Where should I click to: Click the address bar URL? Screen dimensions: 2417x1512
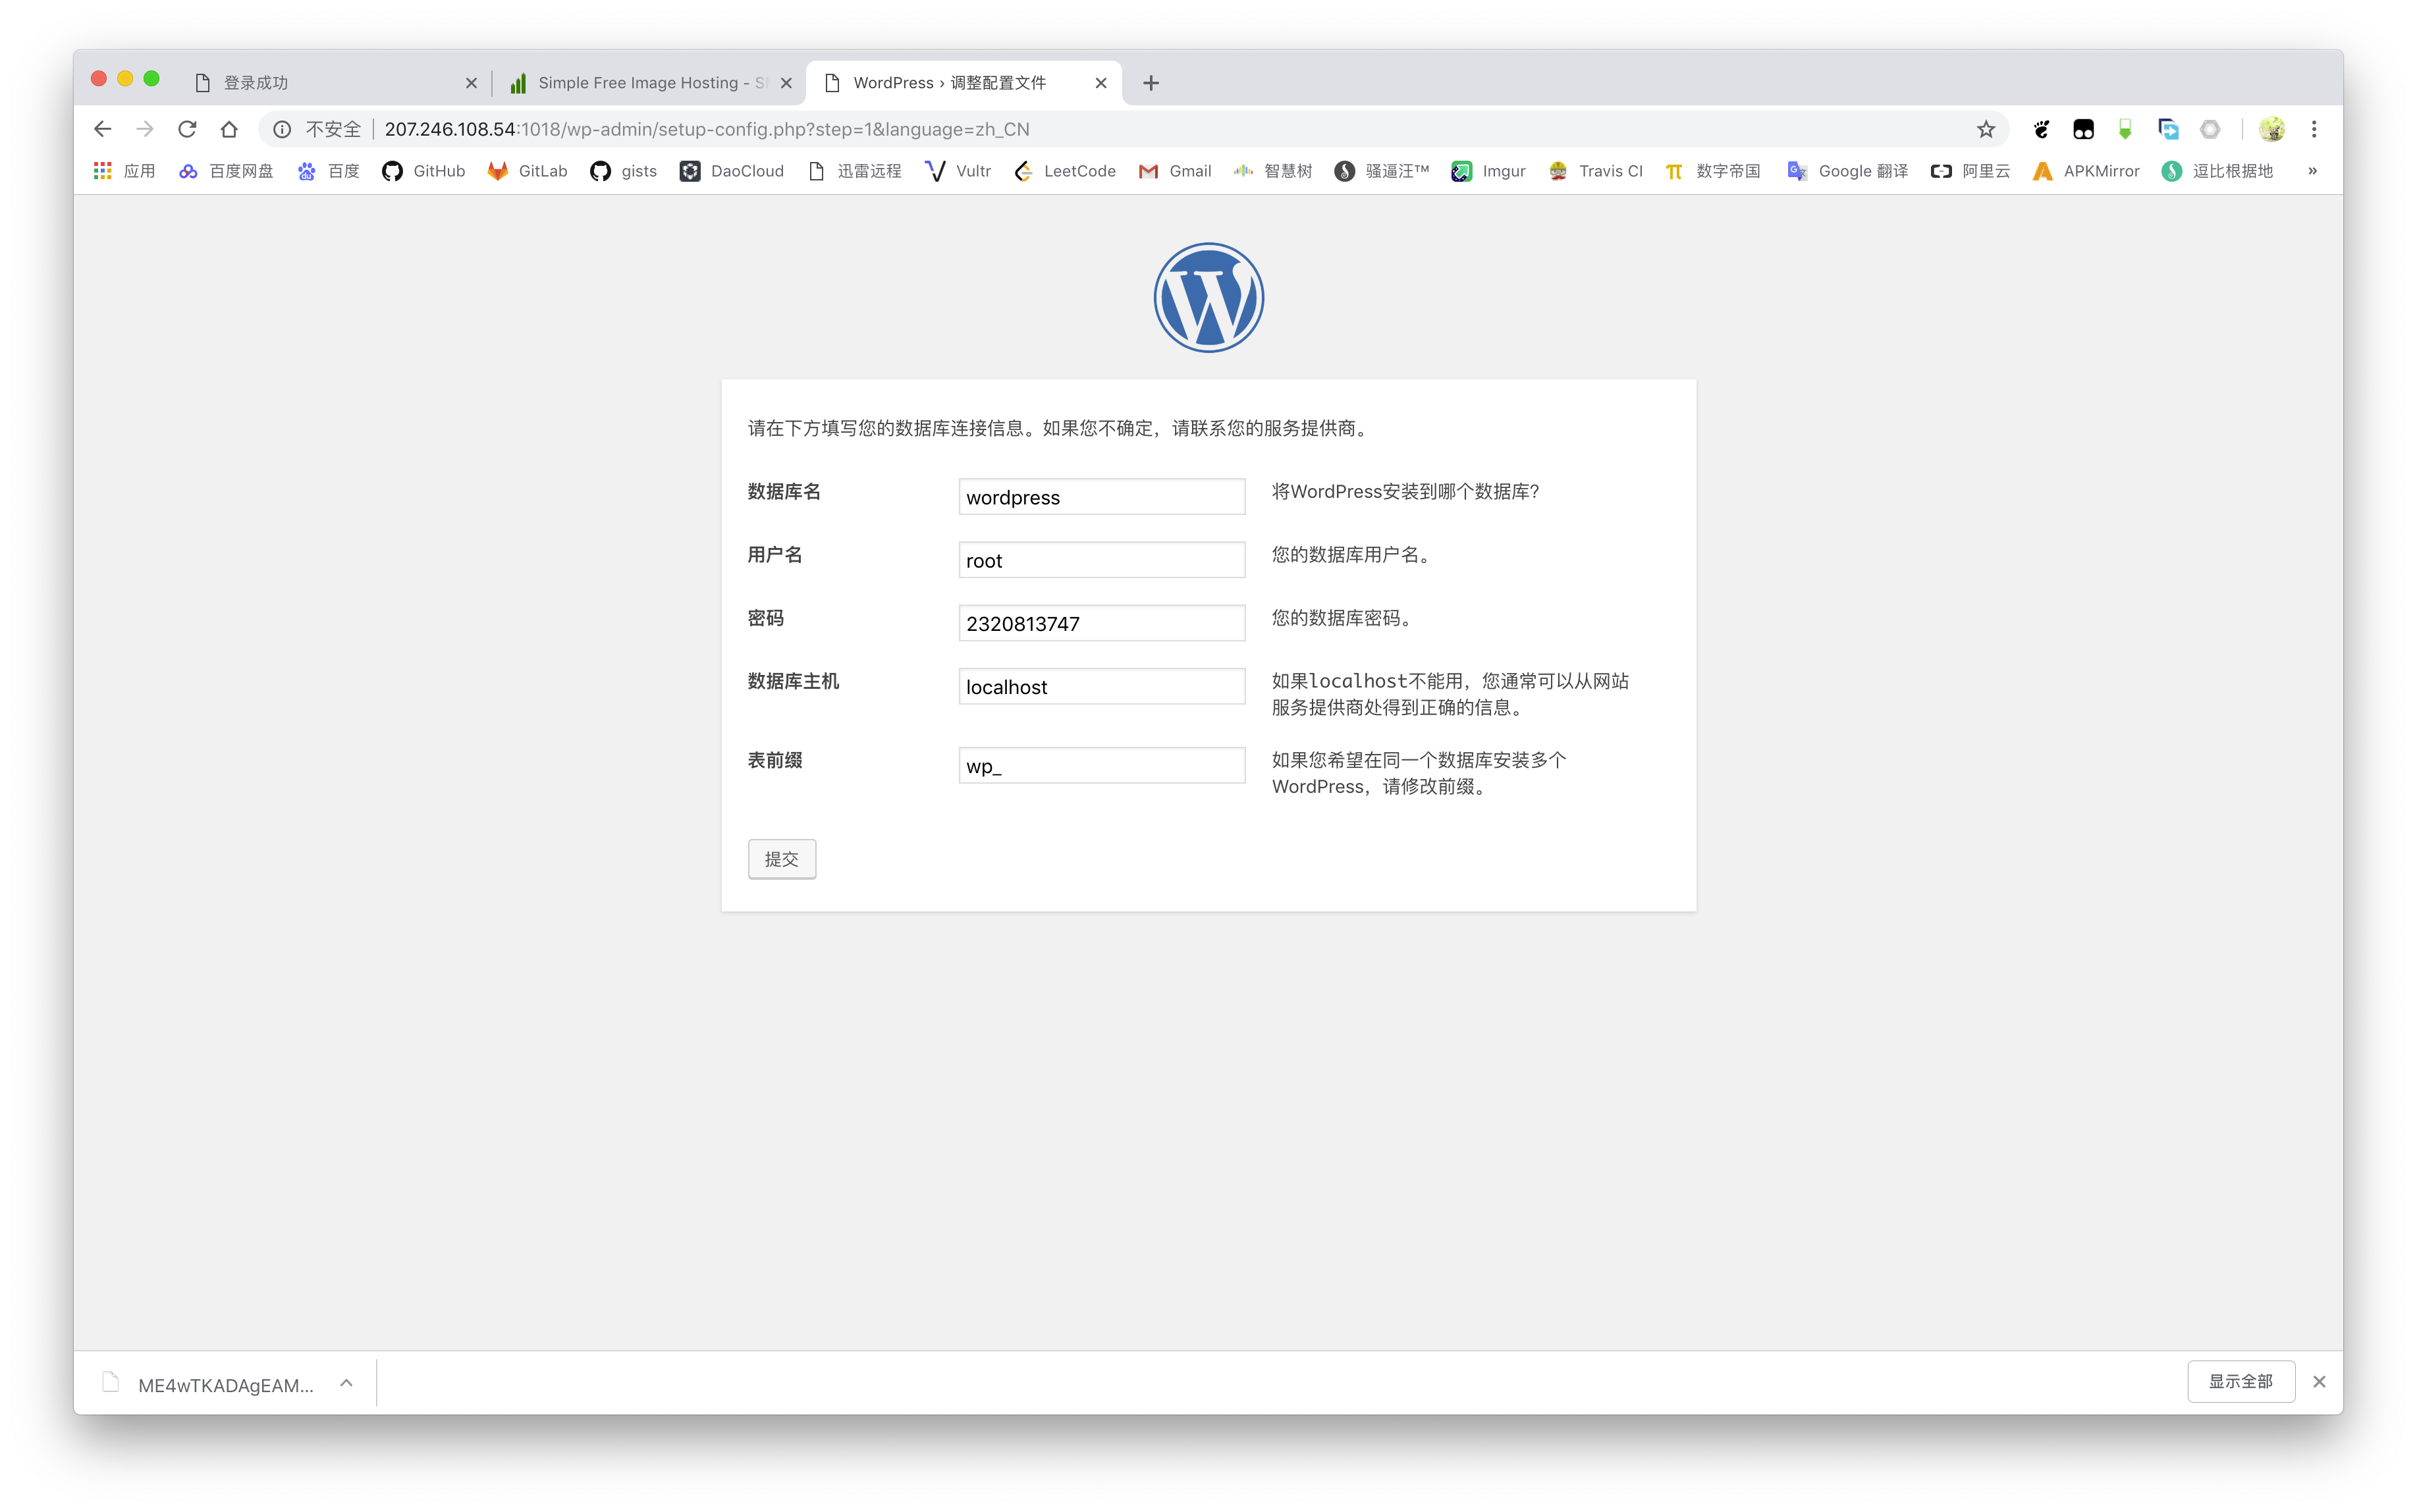[x=706, y=129]
